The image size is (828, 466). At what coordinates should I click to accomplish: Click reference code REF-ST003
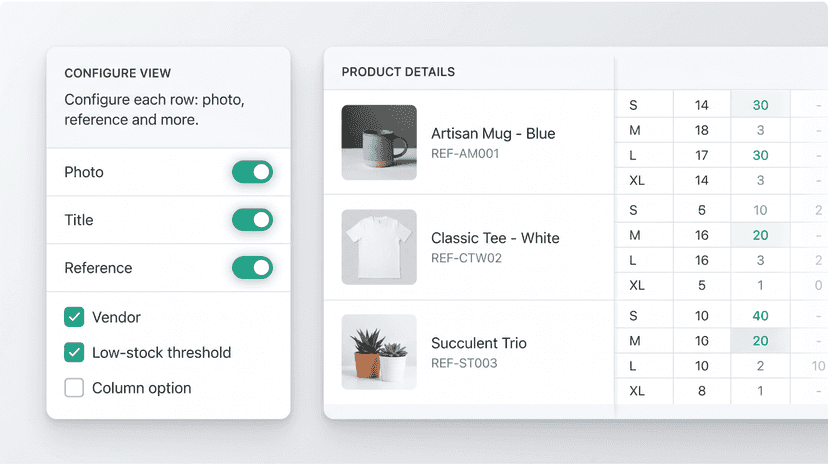click(464, 364)
